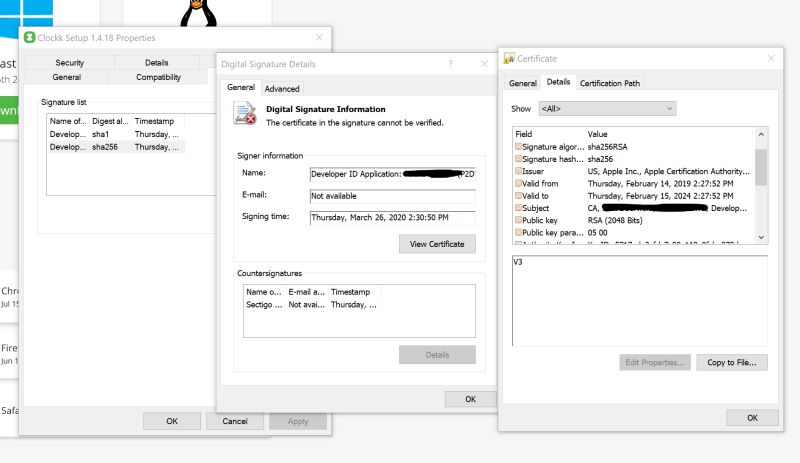Click the 'Name of...' signature list column header
The image size is (800, 463).
(x=68, y=121)
